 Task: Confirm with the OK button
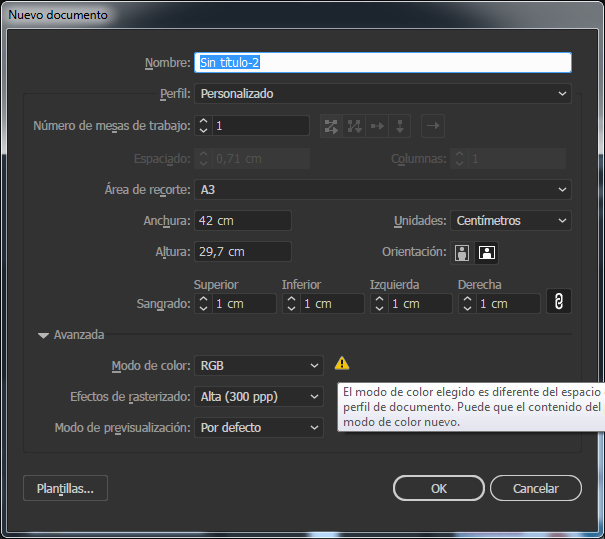point(439,488)
